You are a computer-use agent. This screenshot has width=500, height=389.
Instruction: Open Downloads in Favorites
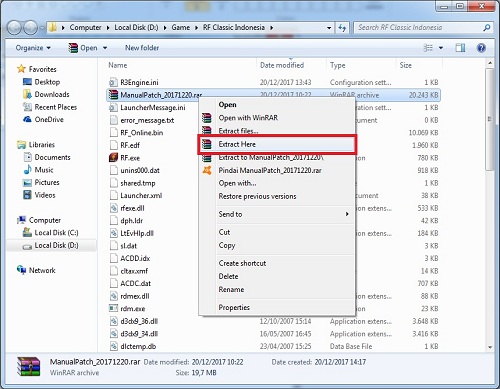[x=52, y=94]
